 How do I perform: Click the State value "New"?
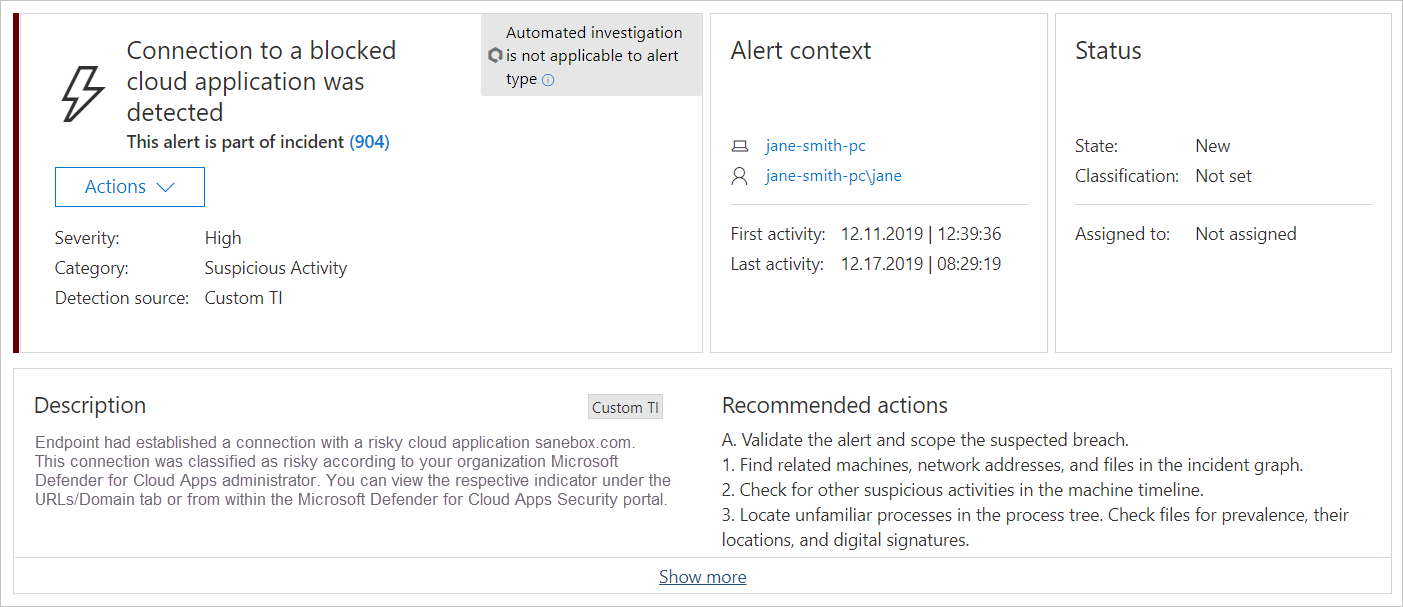click(1212, 145)
